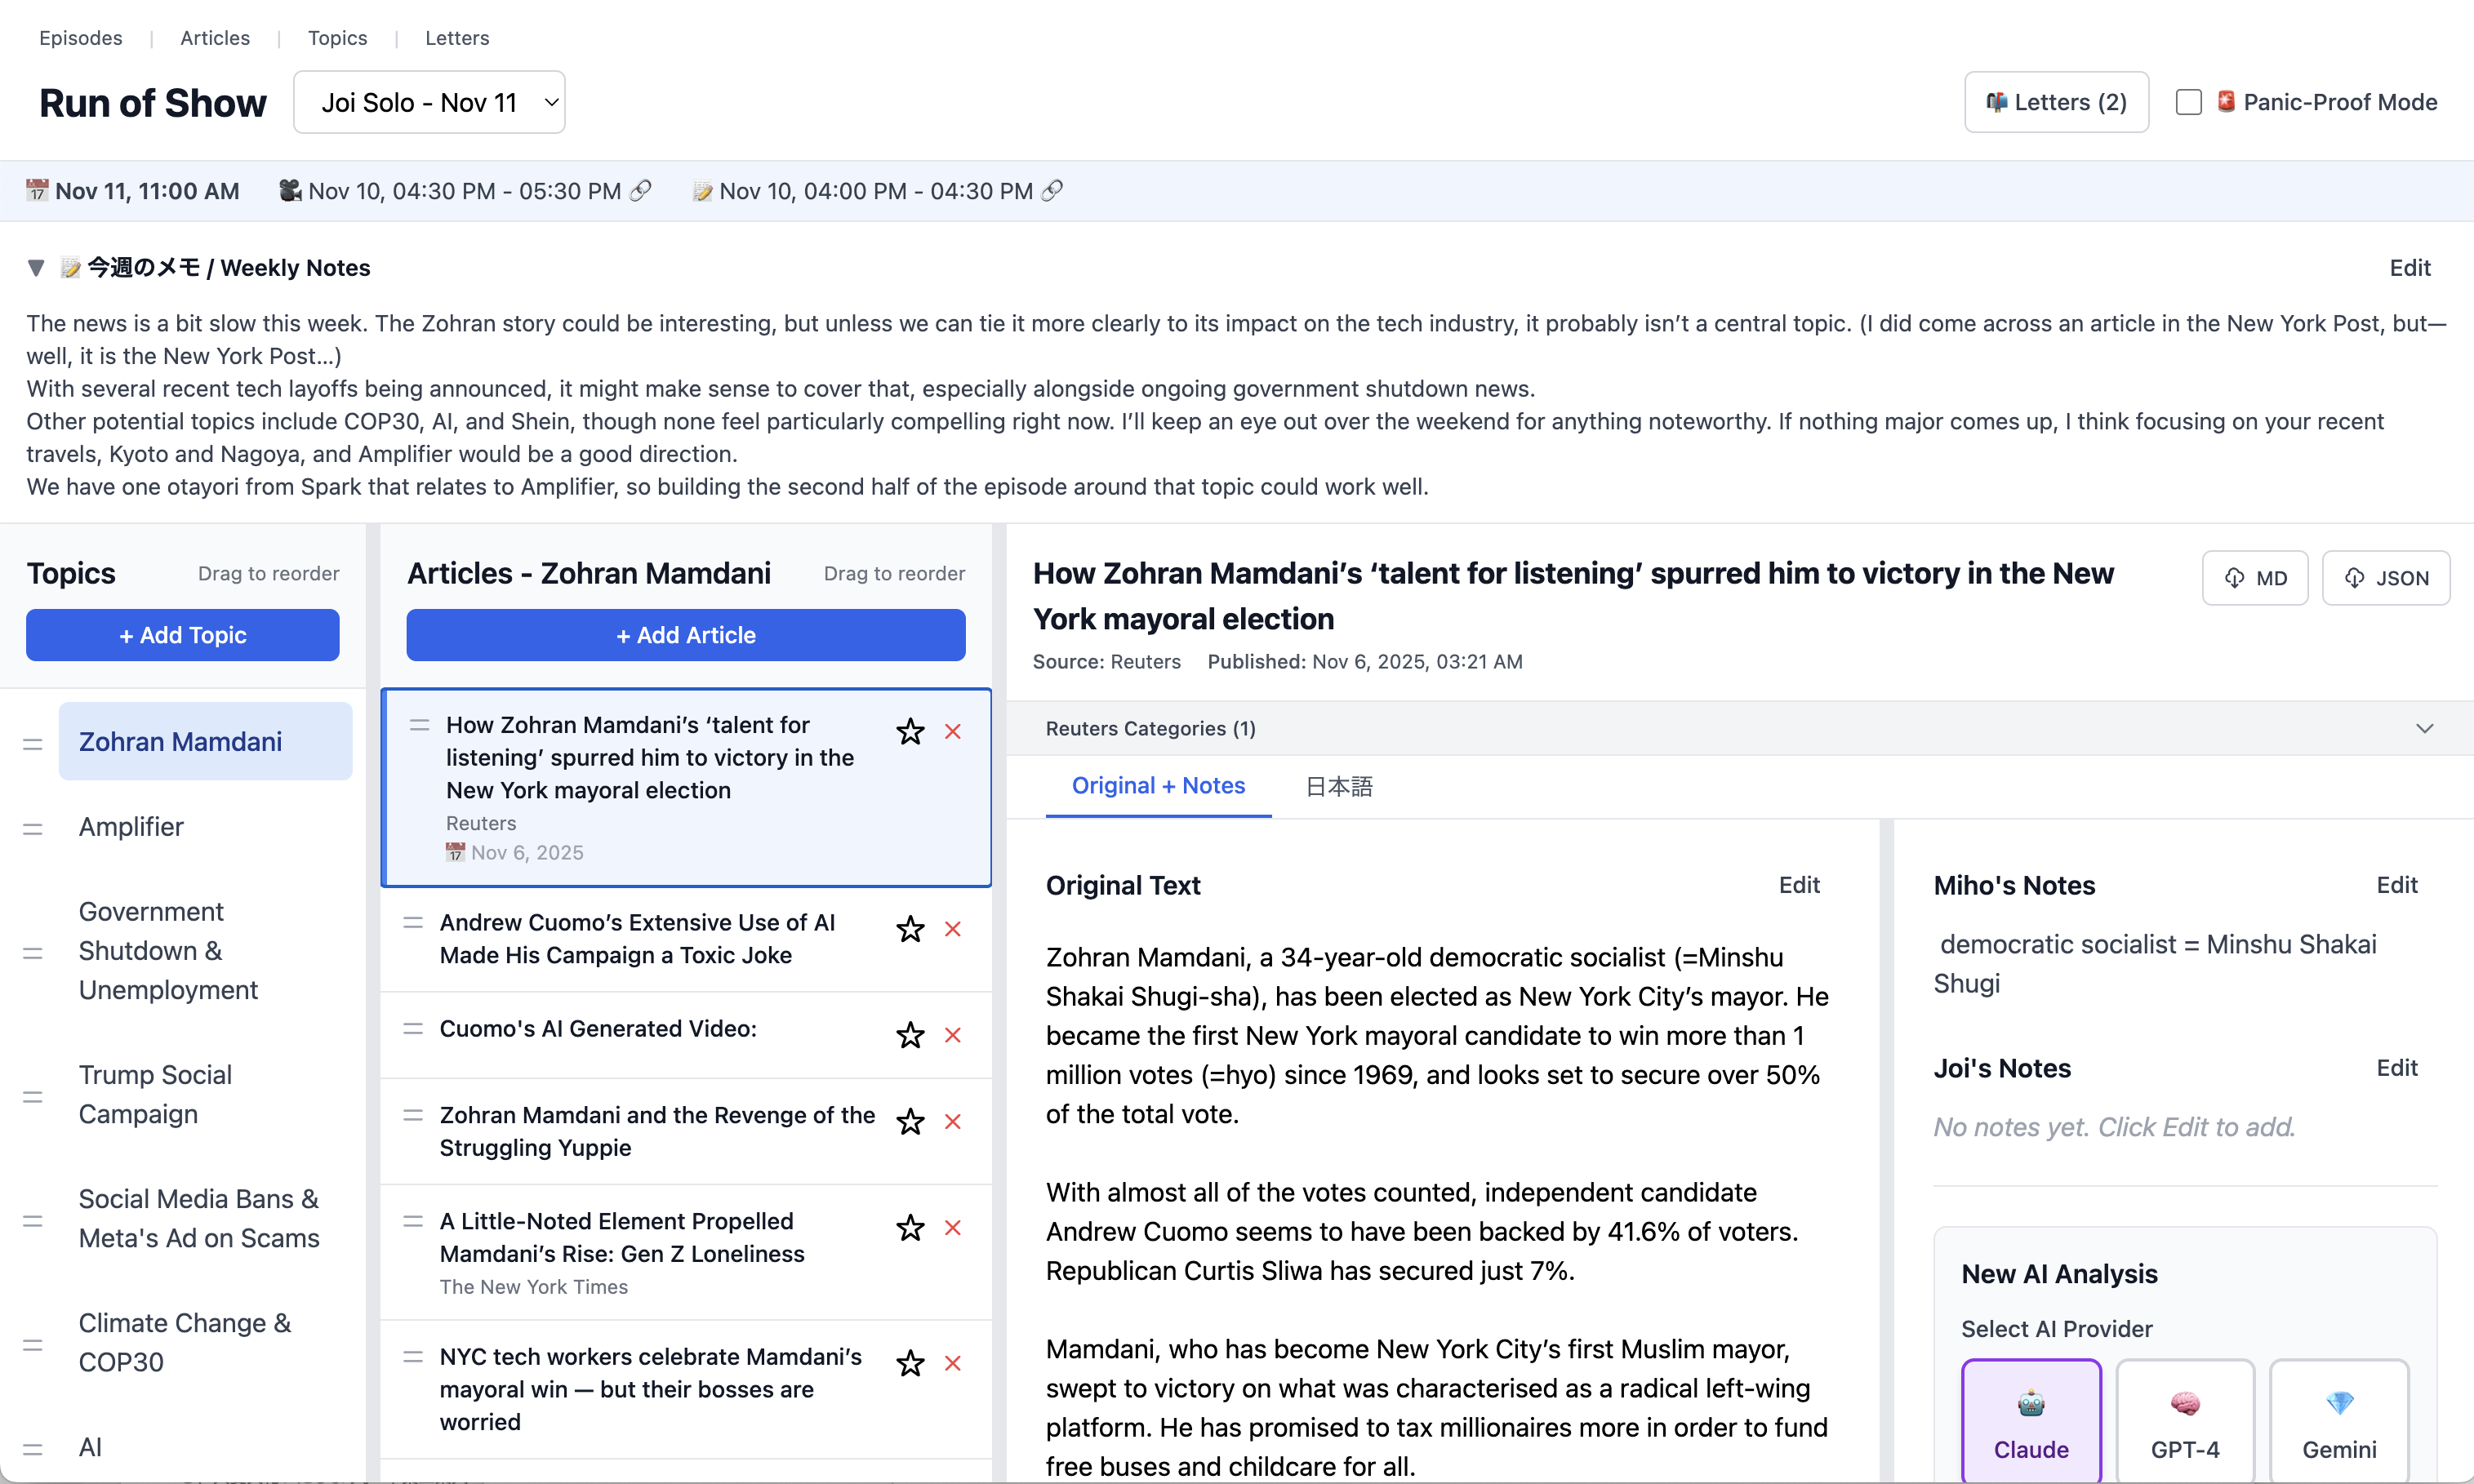
Task: Click drag handle beside Amplifier topic
Action: point(33,829)
